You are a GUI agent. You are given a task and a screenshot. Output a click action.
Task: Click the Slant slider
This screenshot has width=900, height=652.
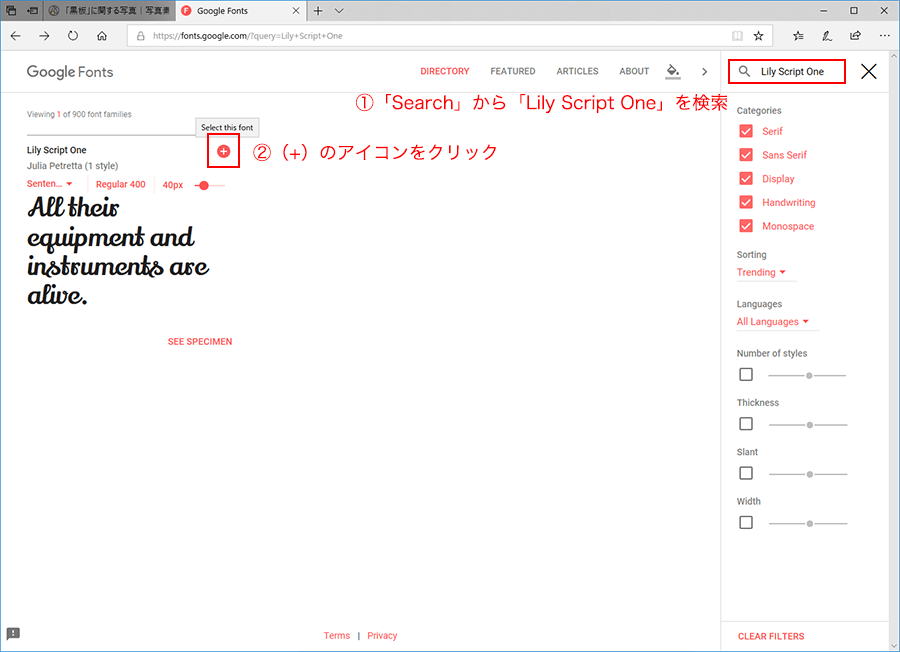pos(808,474)
